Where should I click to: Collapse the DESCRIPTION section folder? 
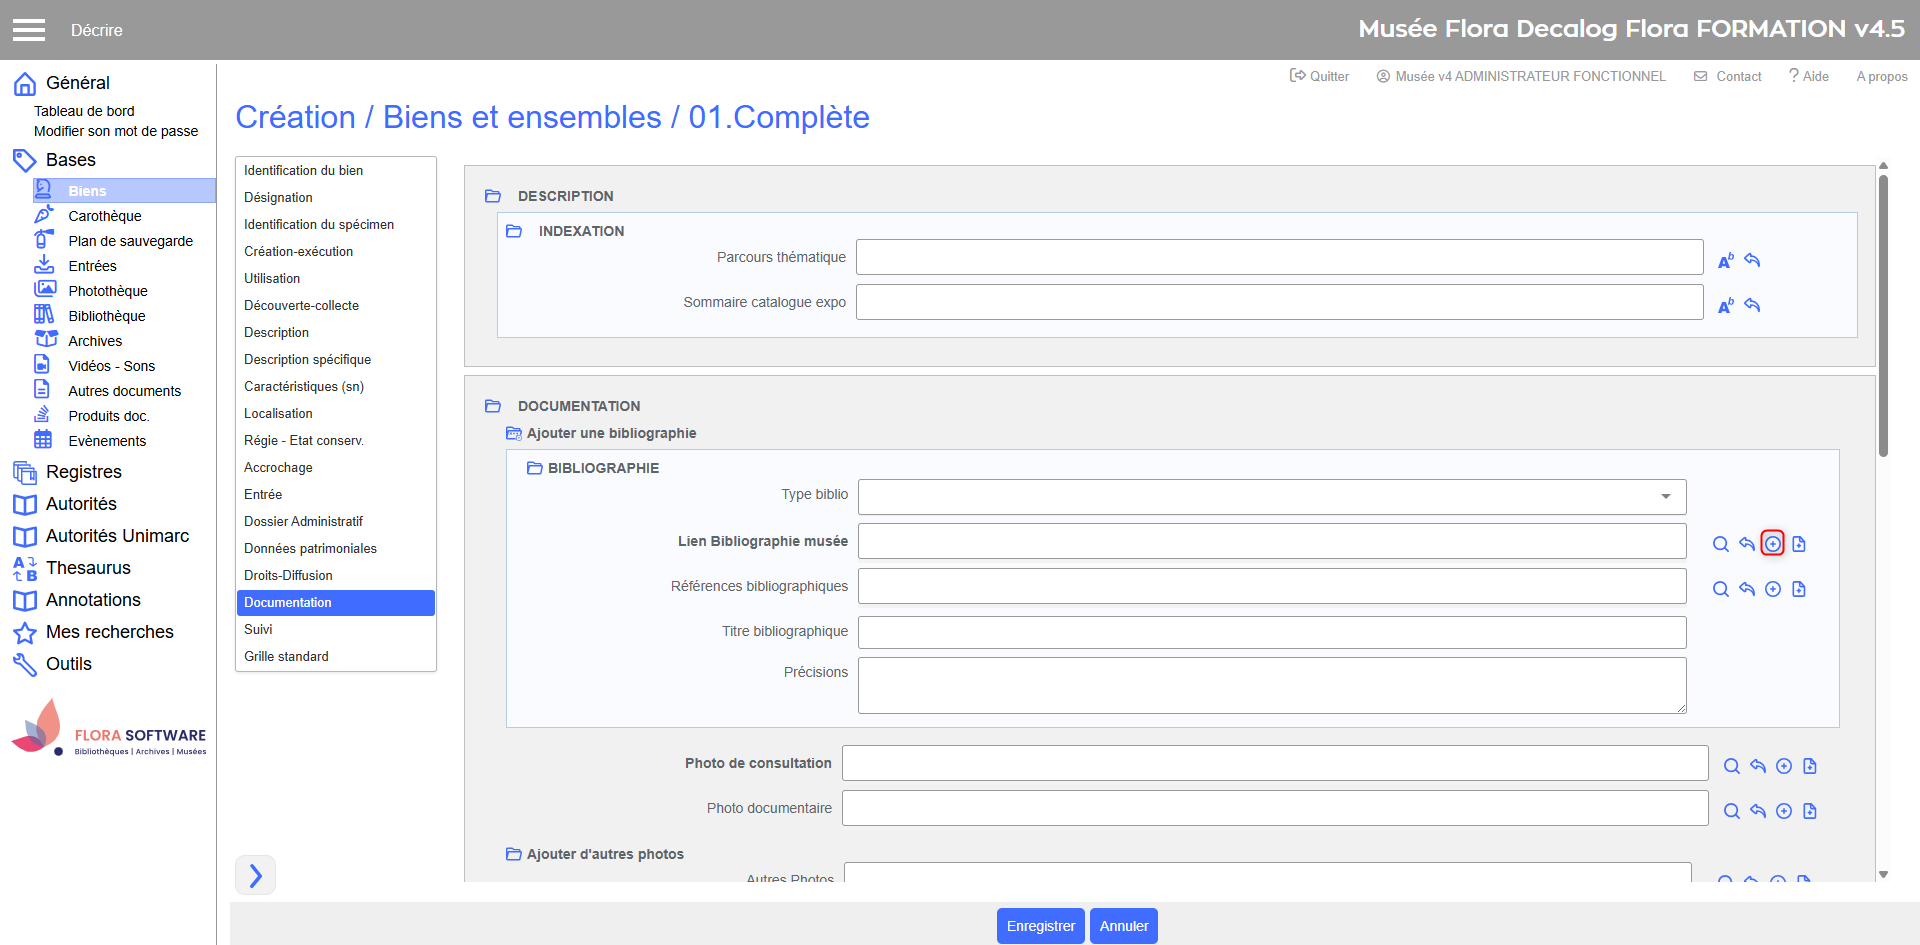(x=493, y=196)
